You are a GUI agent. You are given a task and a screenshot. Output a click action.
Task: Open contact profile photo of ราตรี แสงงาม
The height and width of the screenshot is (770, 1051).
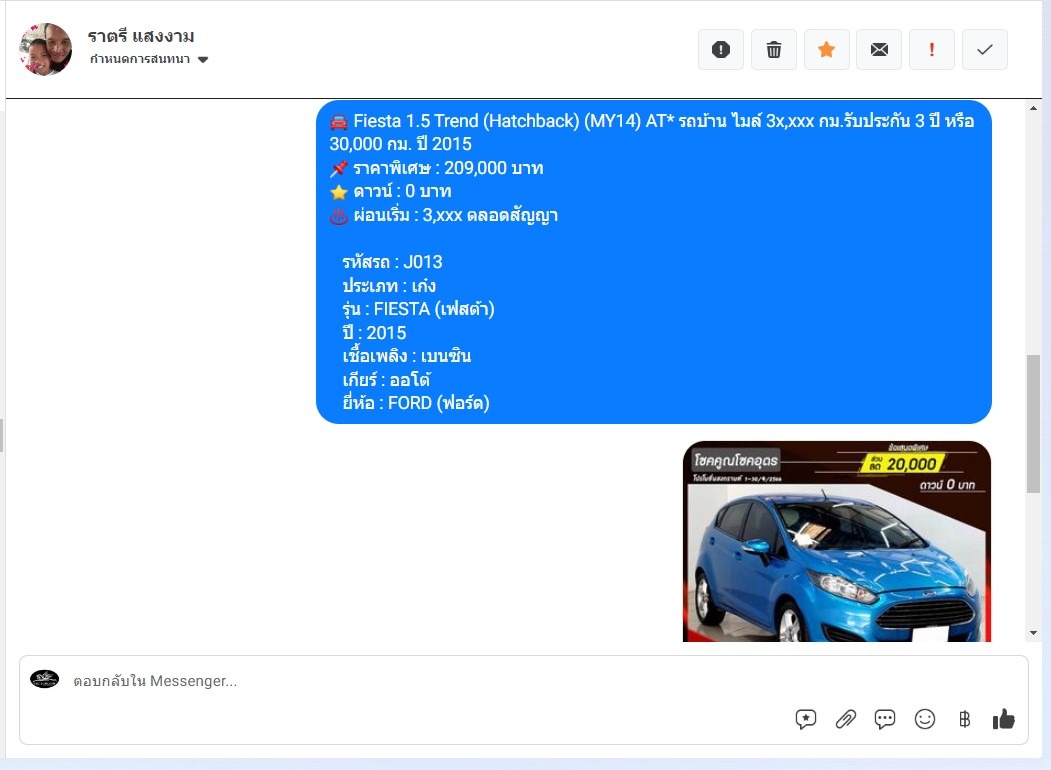pos(46,49)
